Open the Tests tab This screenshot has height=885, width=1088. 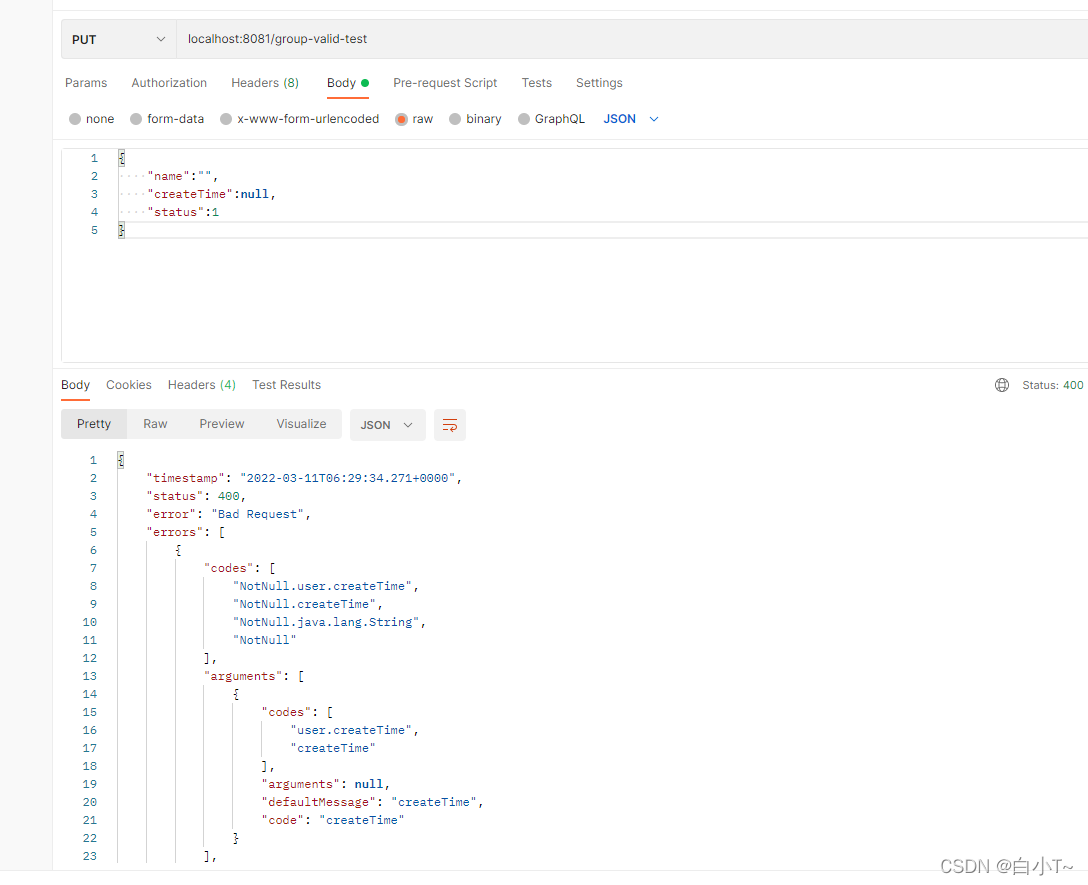click(x=536, y=83)
